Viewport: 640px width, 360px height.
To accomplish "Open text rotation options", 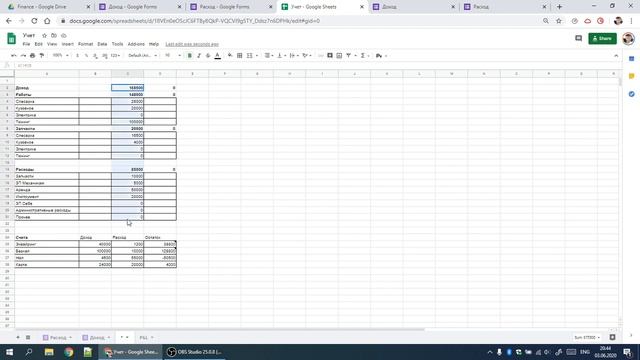I will [307, 56].
